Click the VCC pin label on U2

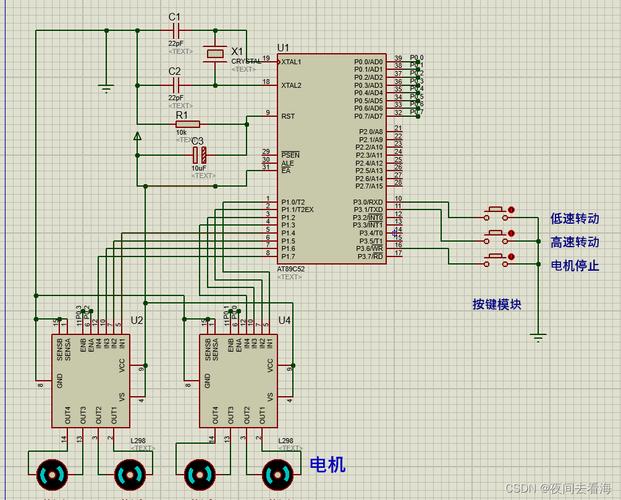122,366
